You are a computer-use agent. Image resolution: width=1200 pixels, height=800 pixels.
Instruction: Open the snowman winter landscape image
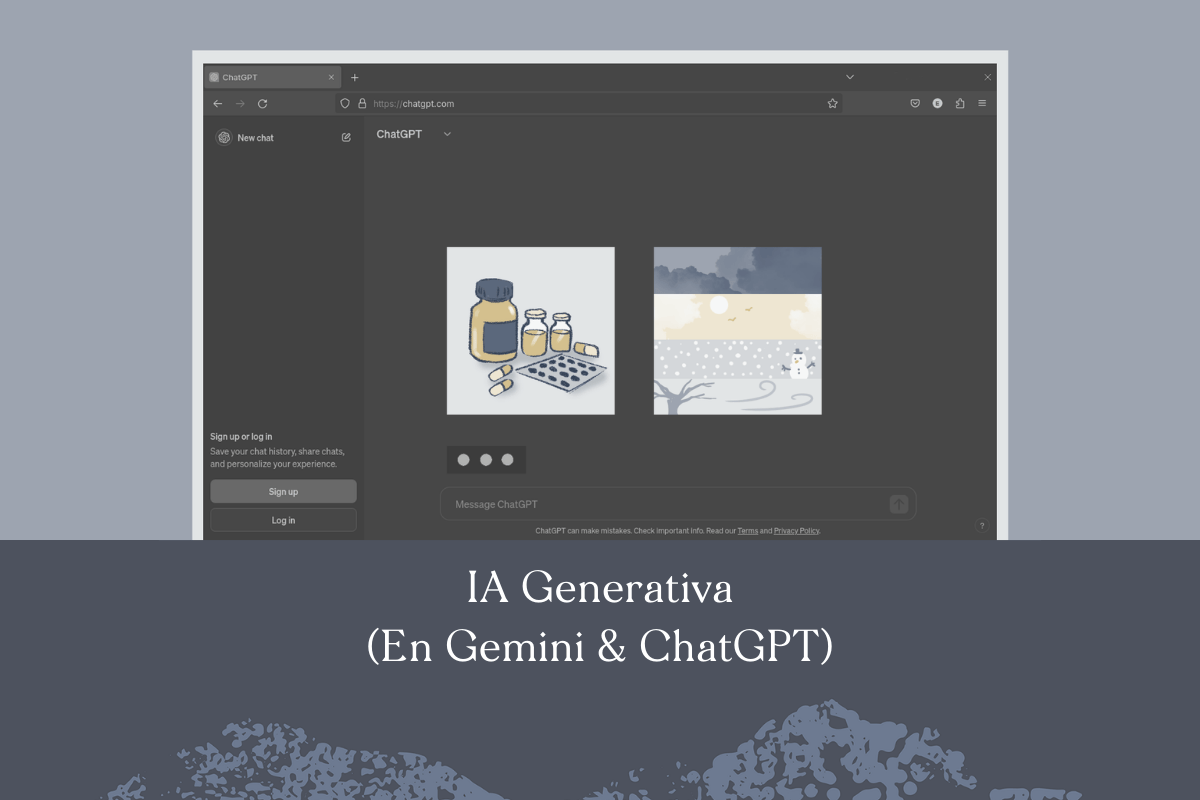738,330
